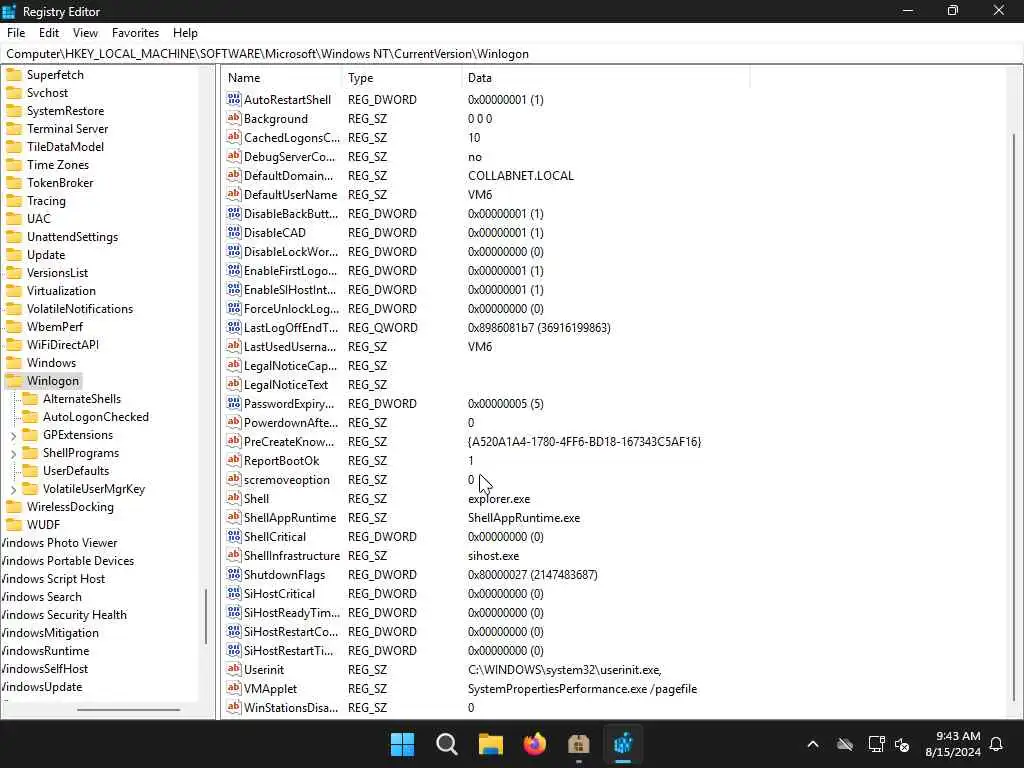Select the DefaultUserName value
The image size is (1024, 768).
pyautogui.click(x=290, y=195)
